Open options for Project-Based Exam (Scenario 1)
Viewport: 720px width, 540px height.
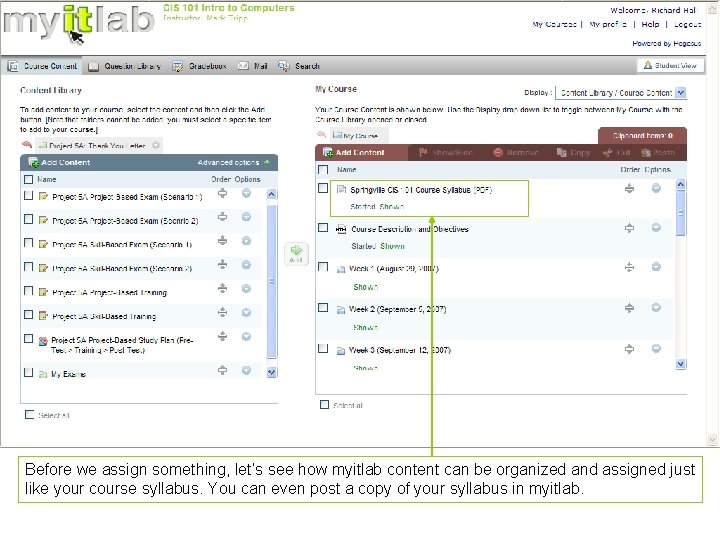[247, 193]
